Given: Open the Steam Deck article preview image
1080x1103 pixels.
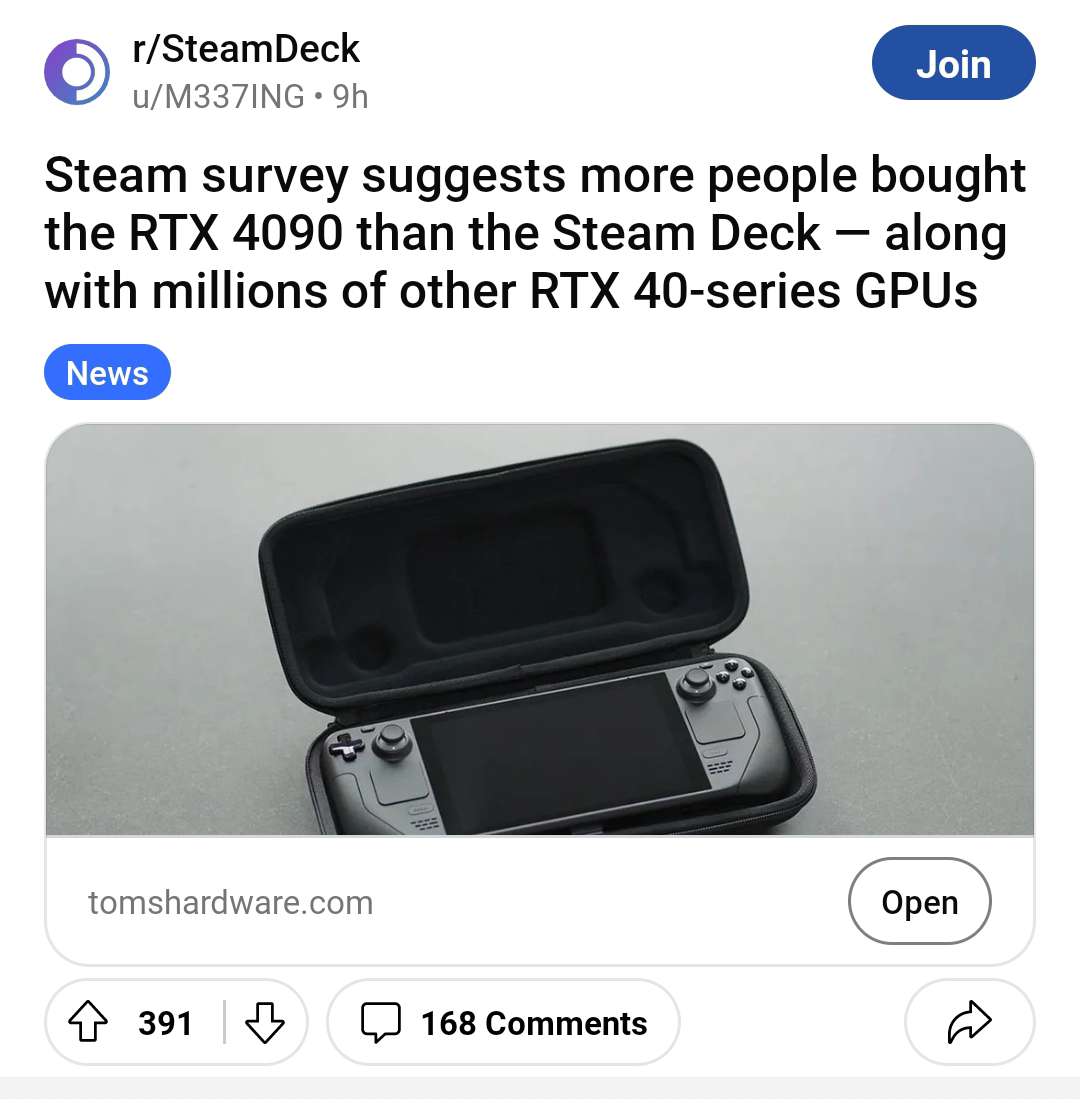Looking at the screenshot, I should [x=540, y=629].
